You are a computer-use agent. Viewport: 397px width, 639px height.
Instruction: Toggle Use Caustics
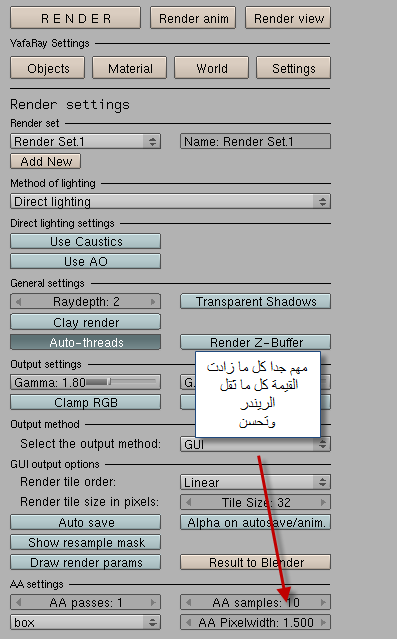(86, 241)
